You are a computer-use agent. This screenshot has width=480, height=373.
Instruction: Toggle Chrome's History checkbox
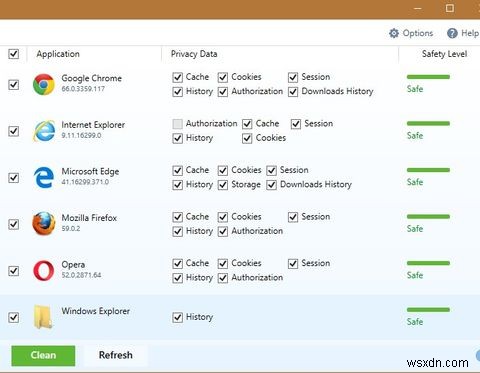click(178, 92)
